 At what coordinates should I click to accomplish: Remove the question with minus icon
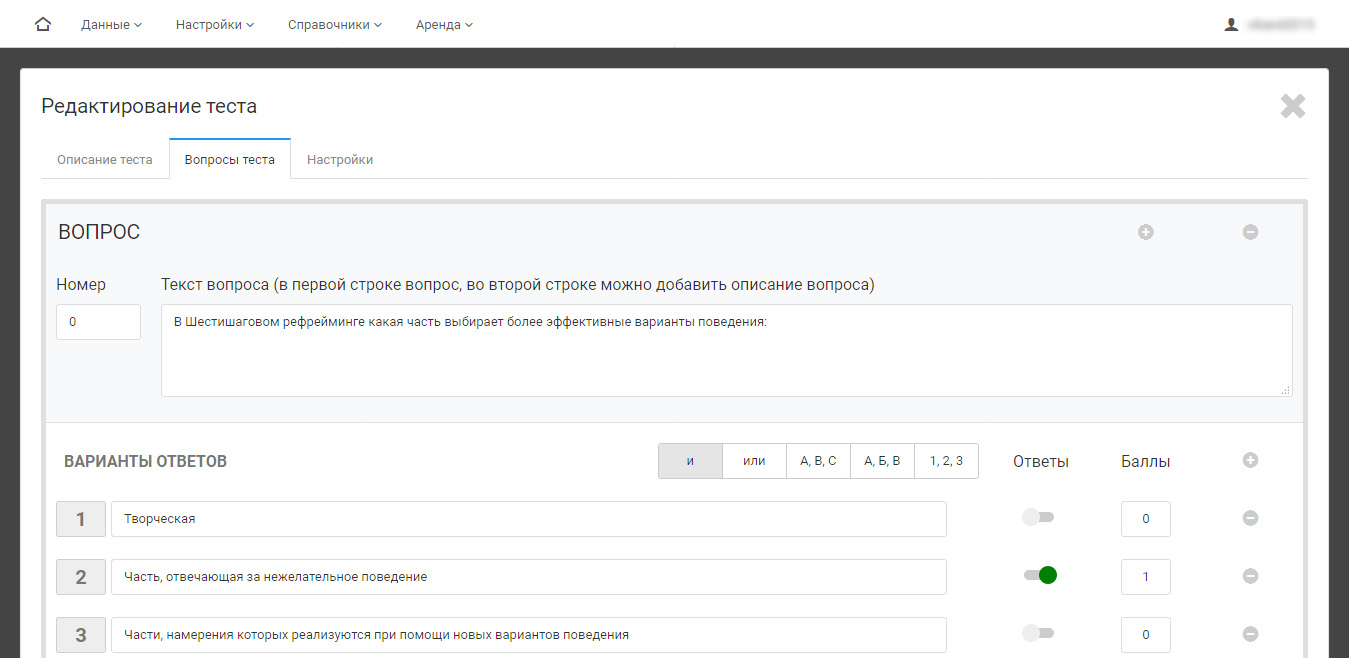(x=1250, y=232)
